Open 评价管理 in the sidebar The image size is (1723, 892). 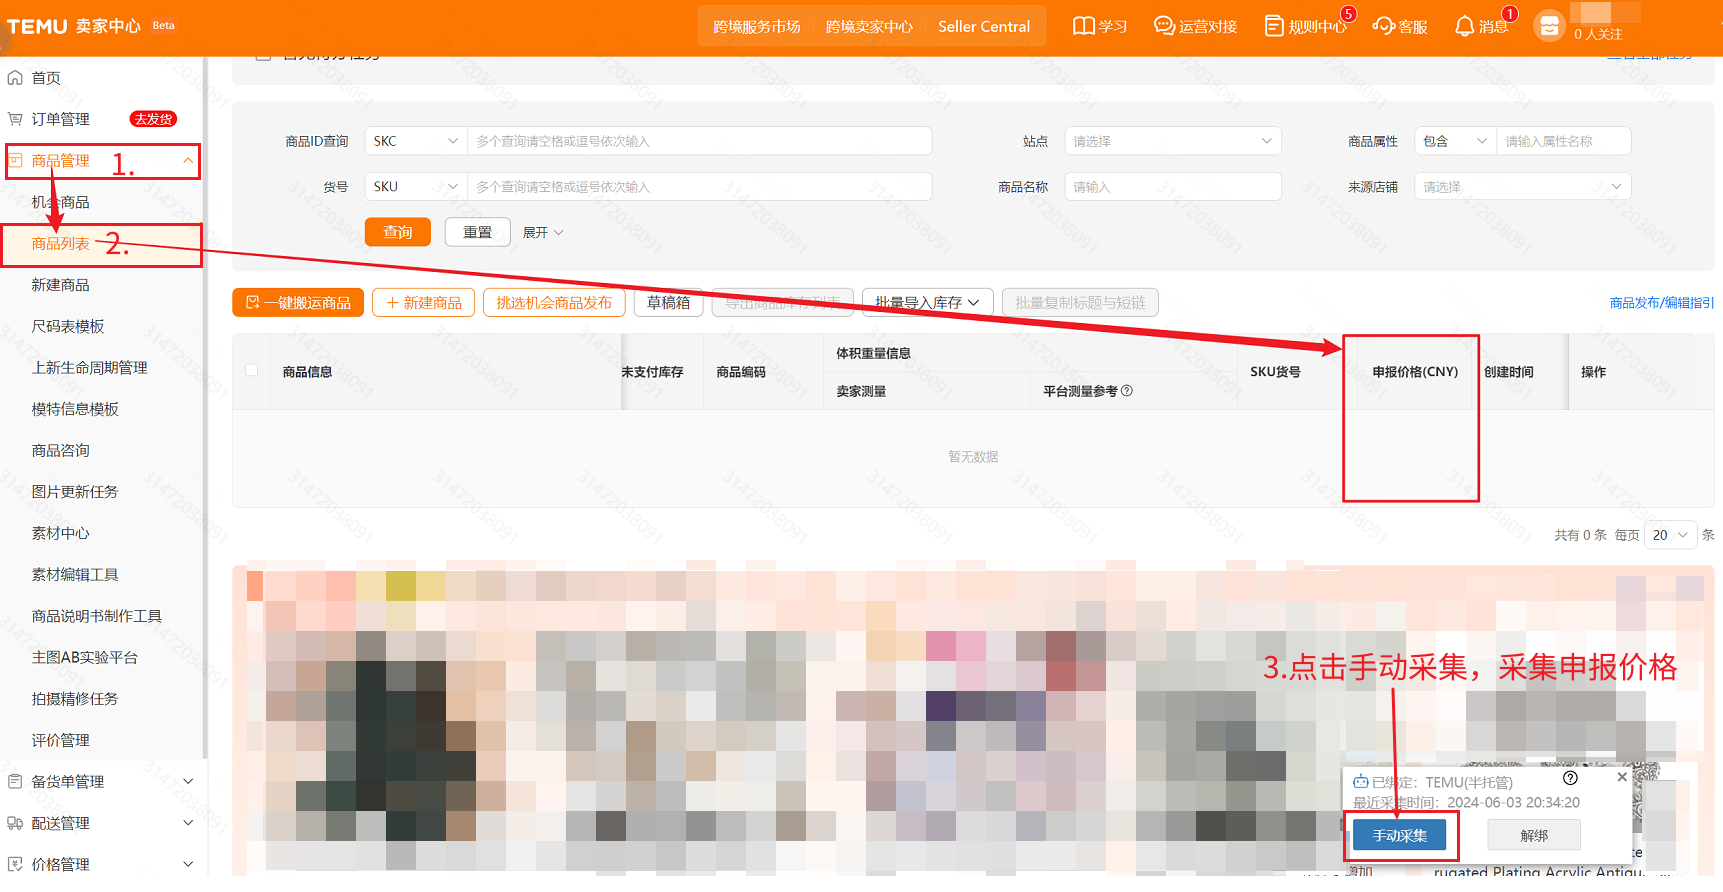[60, 740]
